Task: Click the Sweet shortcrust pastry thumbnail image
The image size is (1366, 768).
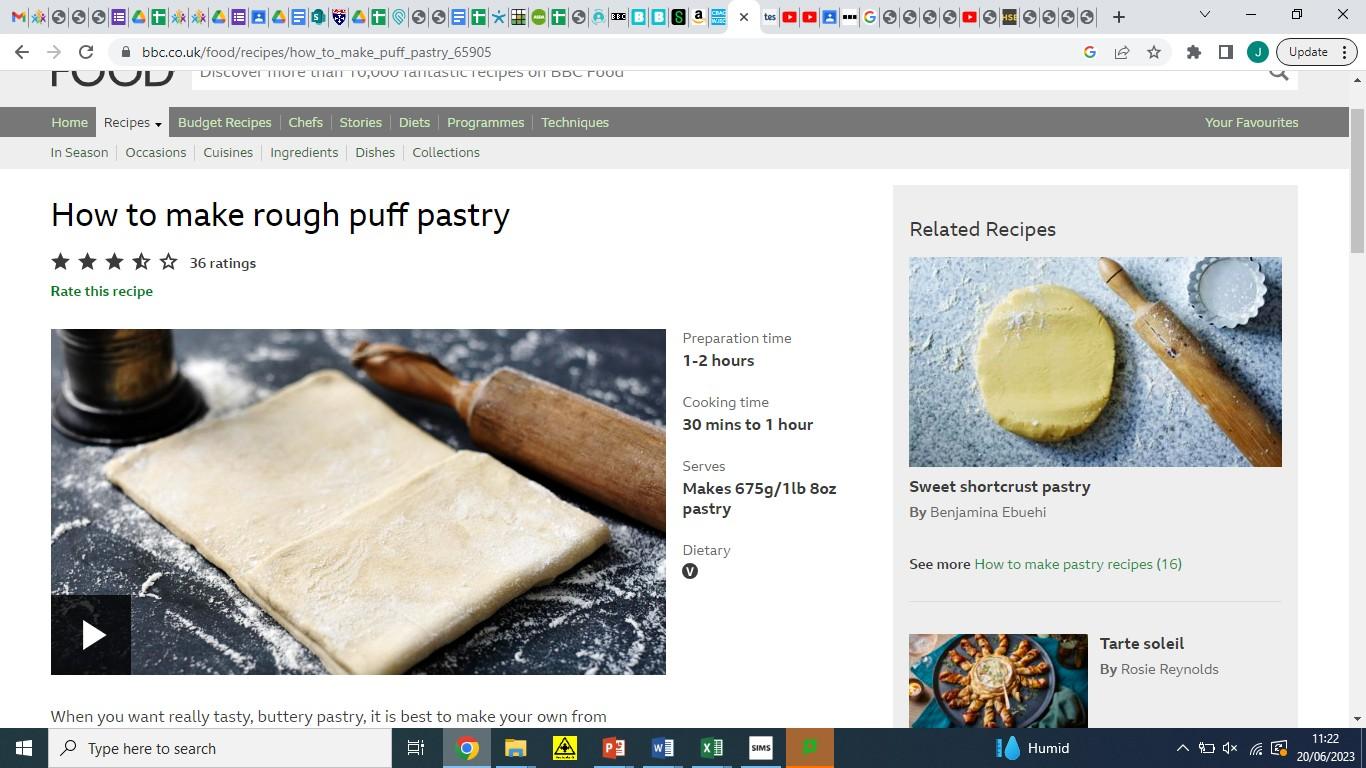Action: coord(1095,362)
